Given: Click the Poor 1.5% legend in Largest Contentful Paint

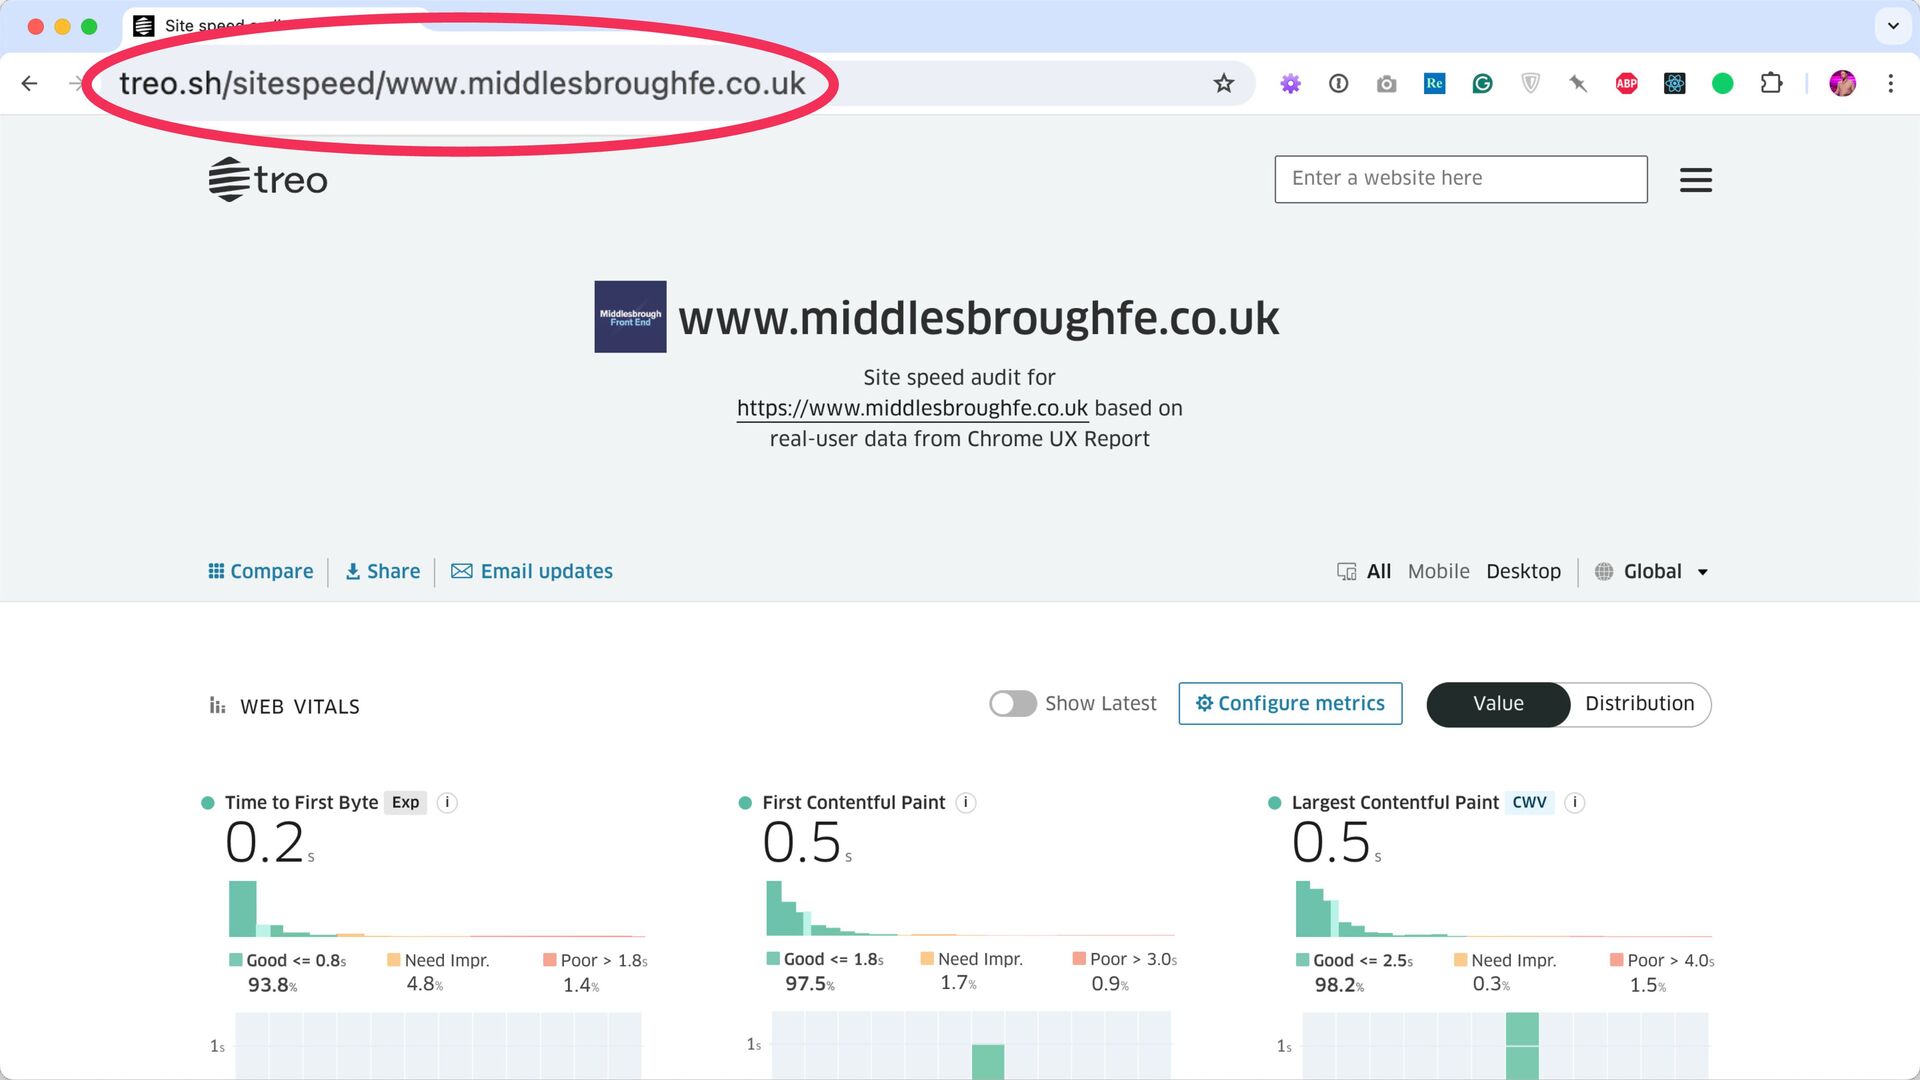Looking at the screenshot, I should pos(1662,972).
